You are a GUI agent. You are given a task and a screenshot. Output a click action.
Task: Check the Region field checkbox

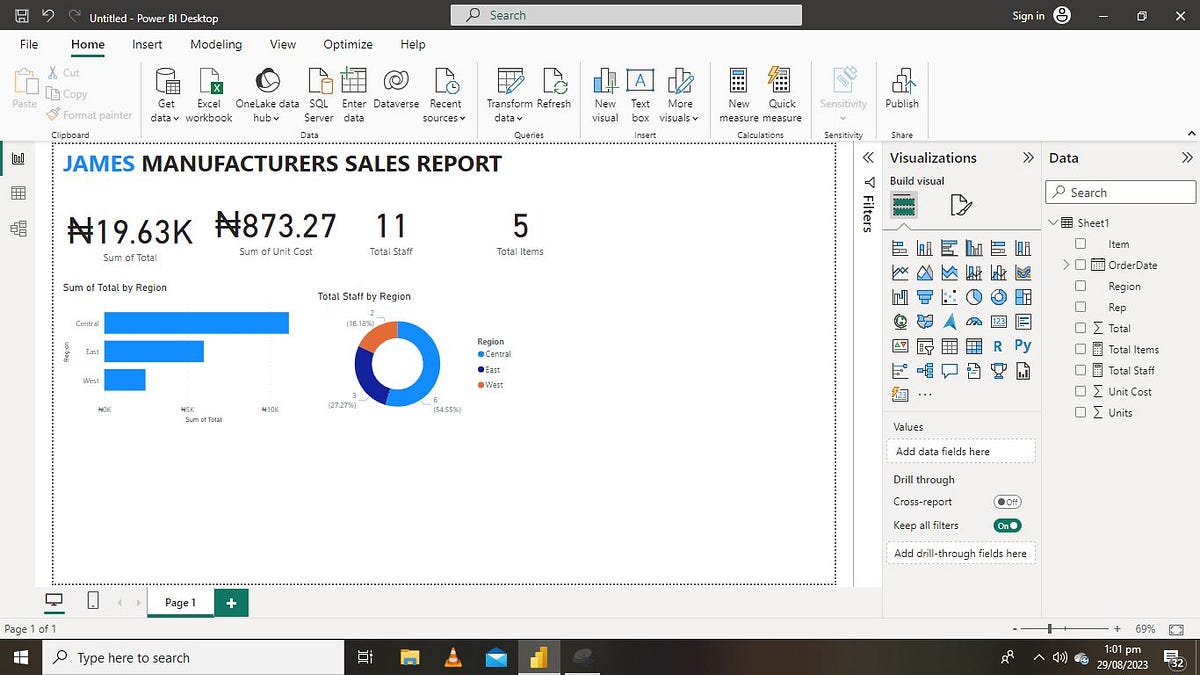(x=1079, y=286)
